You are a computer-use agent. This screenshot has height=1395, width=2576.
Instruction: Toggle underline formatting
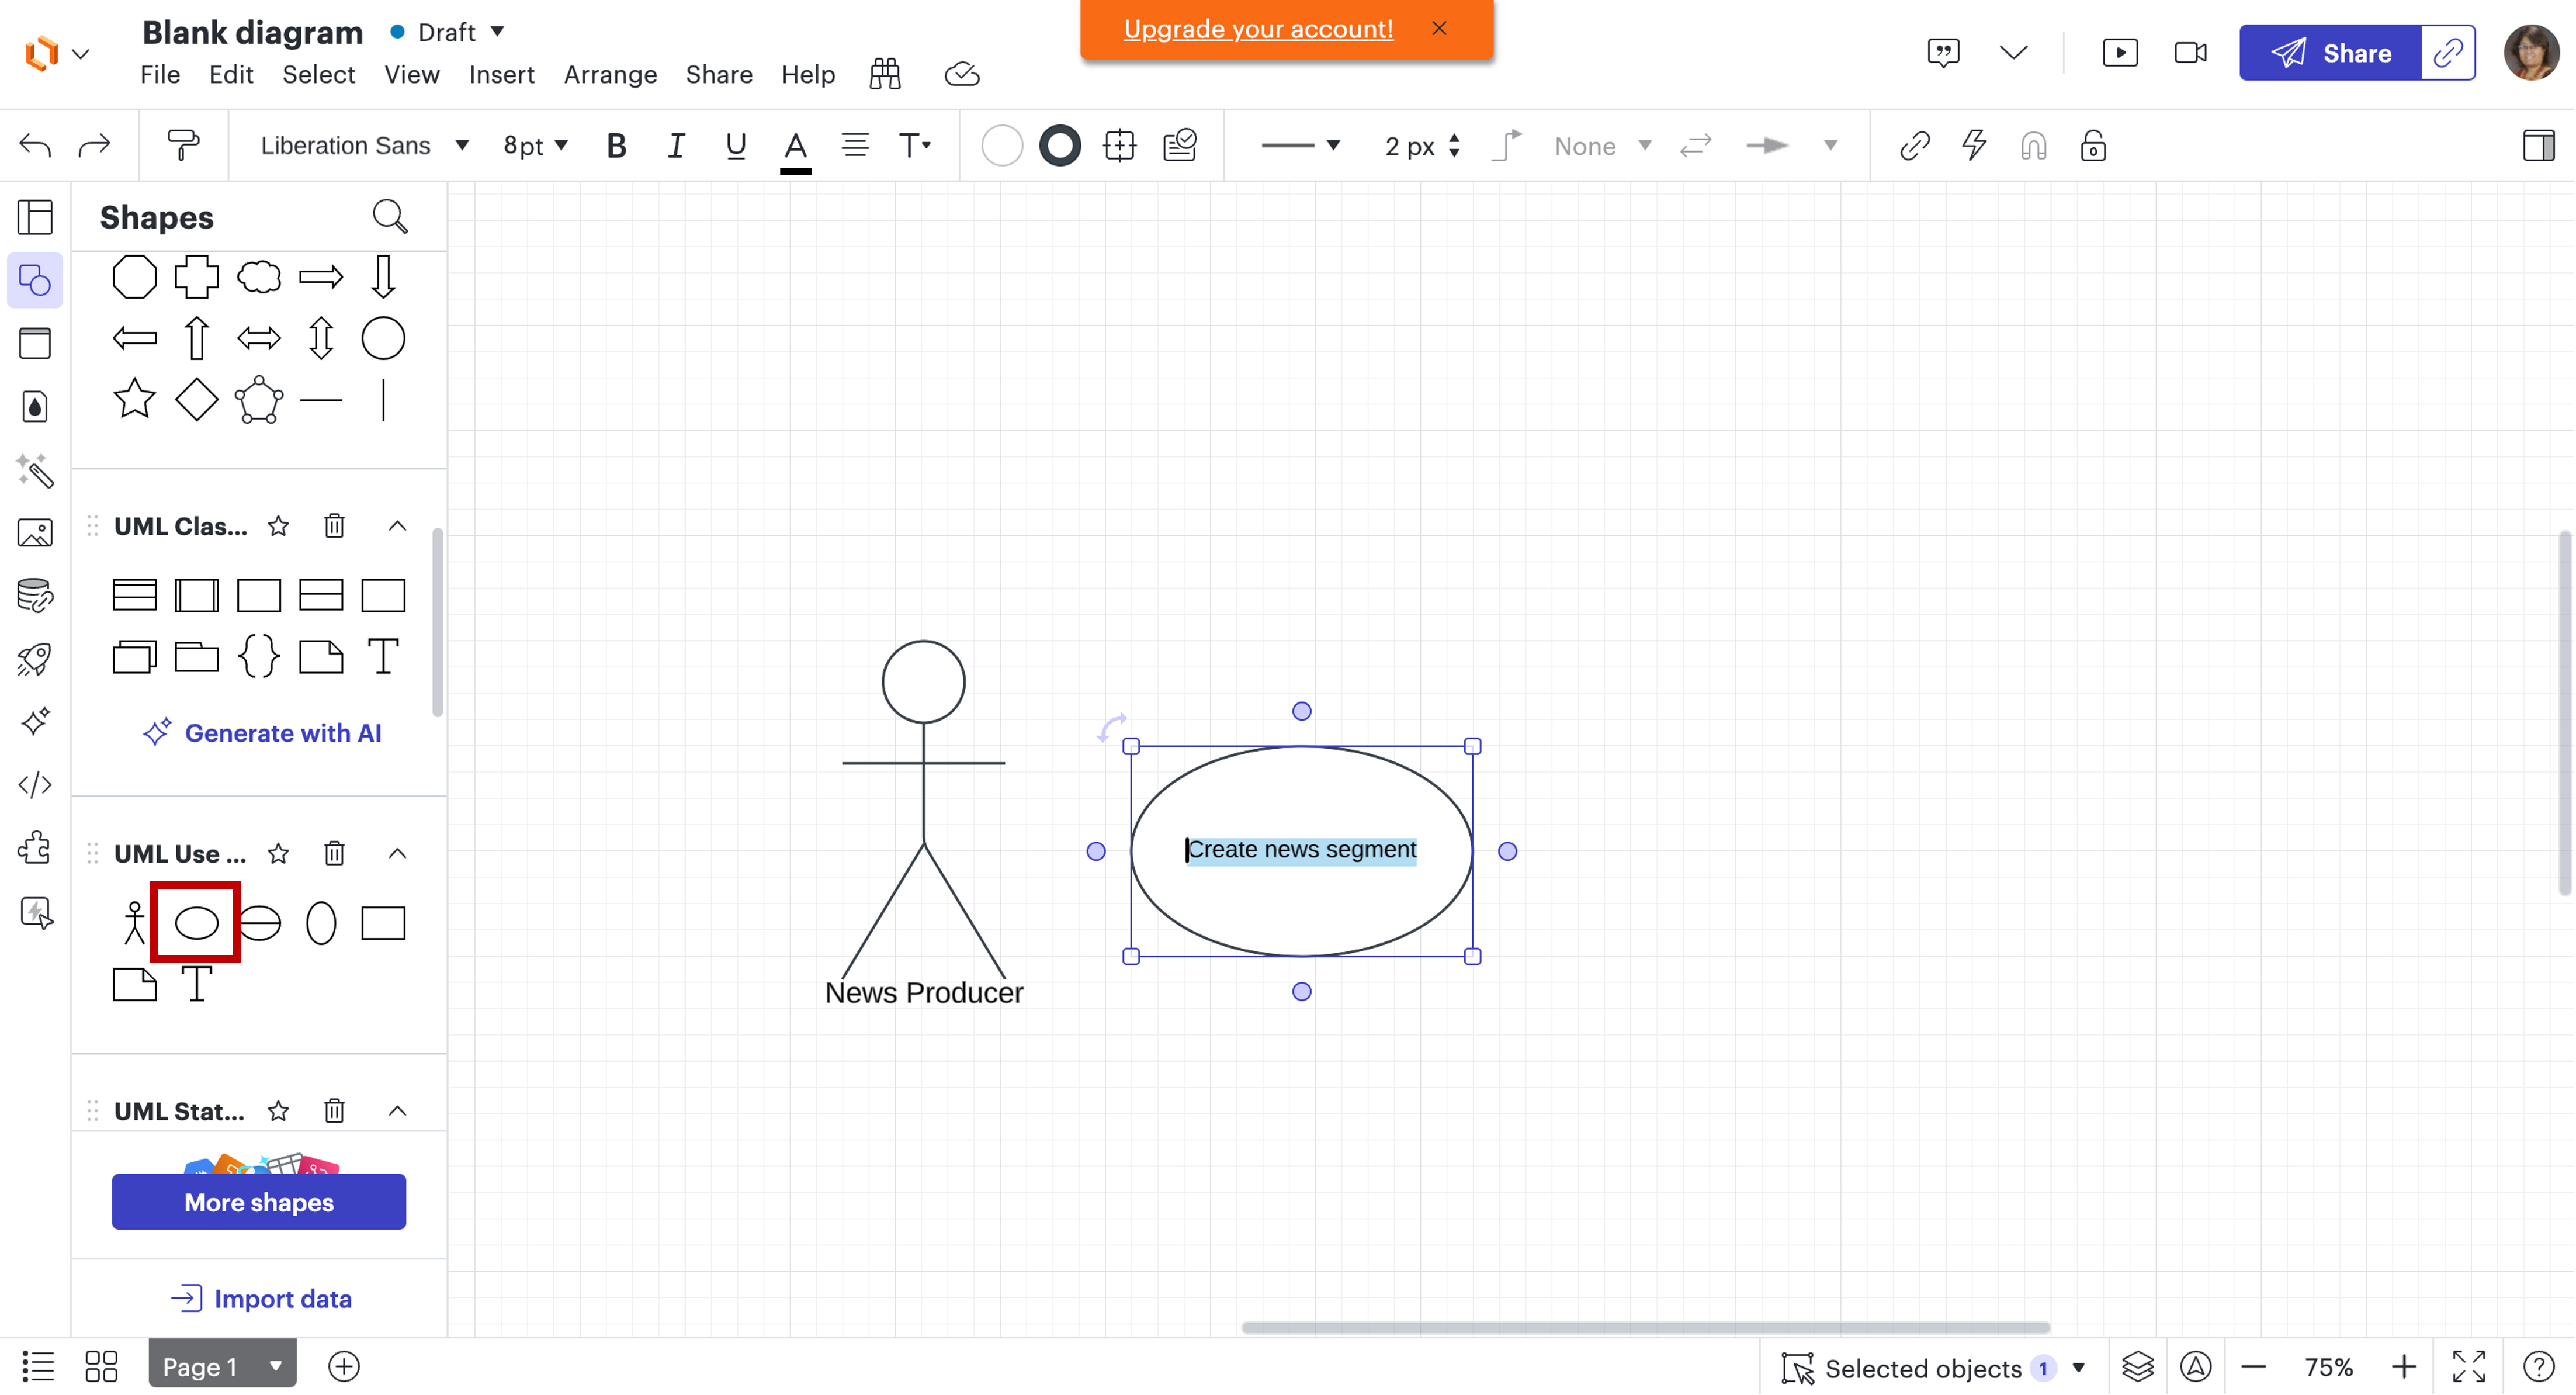click(736, 145)
